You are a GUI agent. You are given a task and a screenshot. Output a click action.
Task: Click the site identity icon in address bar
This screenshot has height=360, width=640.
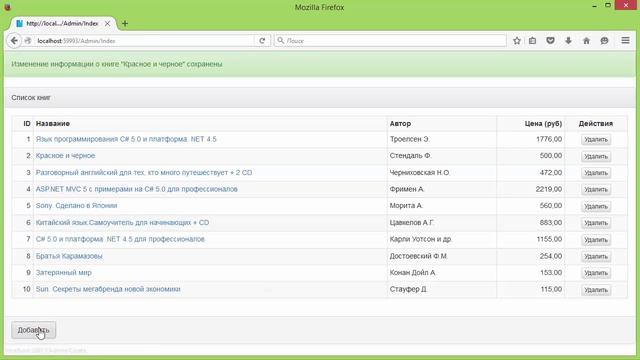[x=28, y=41]
